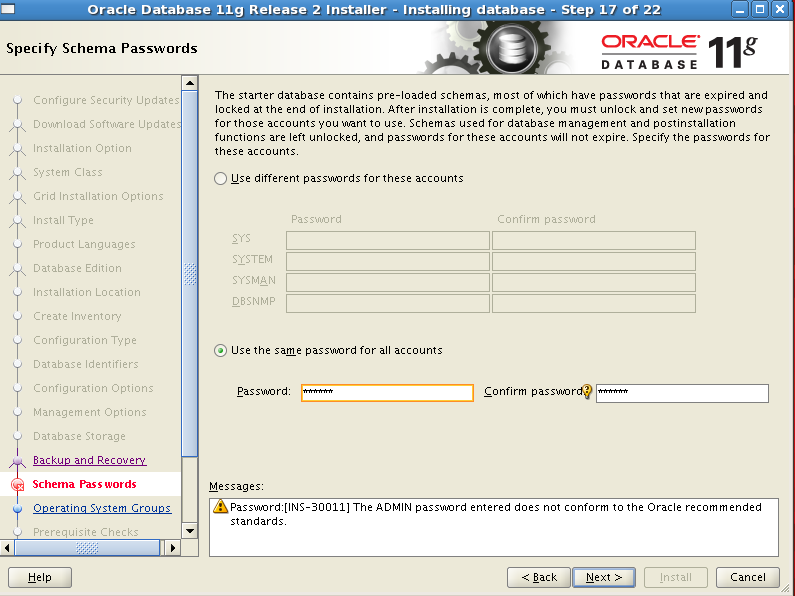The image size is (795, 596).
Task: Select Schema Passwords step in sidebar
Action: (84, 484)
